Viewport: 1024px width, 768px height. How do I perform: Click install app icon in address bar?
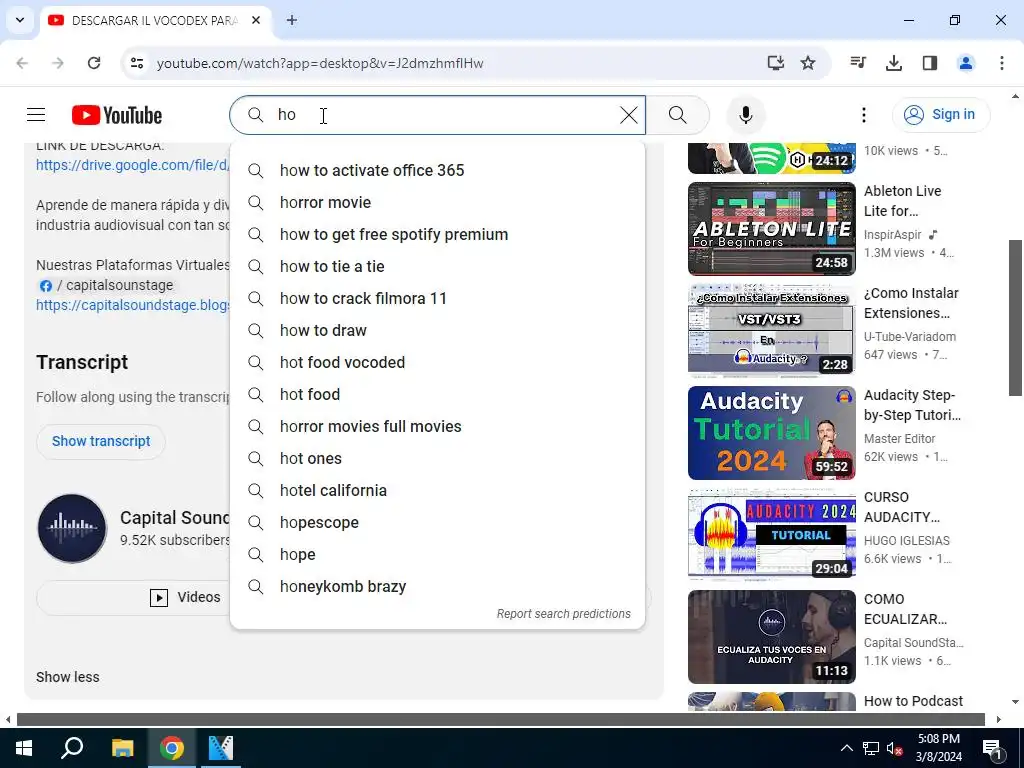[775, 63]
